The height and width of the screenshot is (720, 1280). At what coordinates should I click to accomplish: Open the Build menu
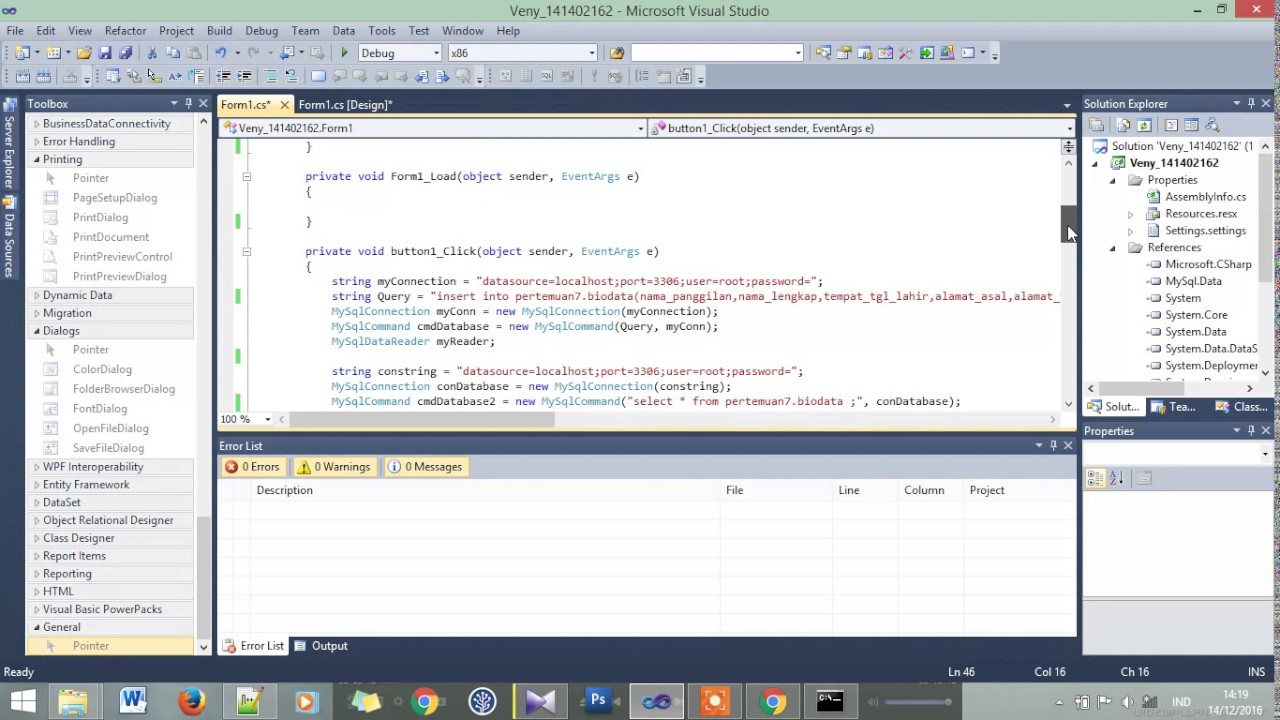[x=219, y=31]
